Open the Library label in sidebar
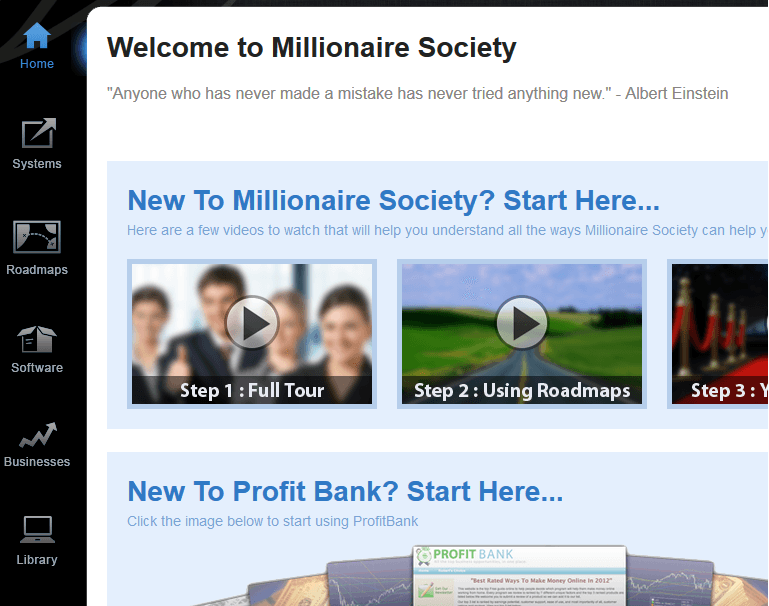Image resolution: width=769 pixels, height=606 pixels. coord(37,560)
